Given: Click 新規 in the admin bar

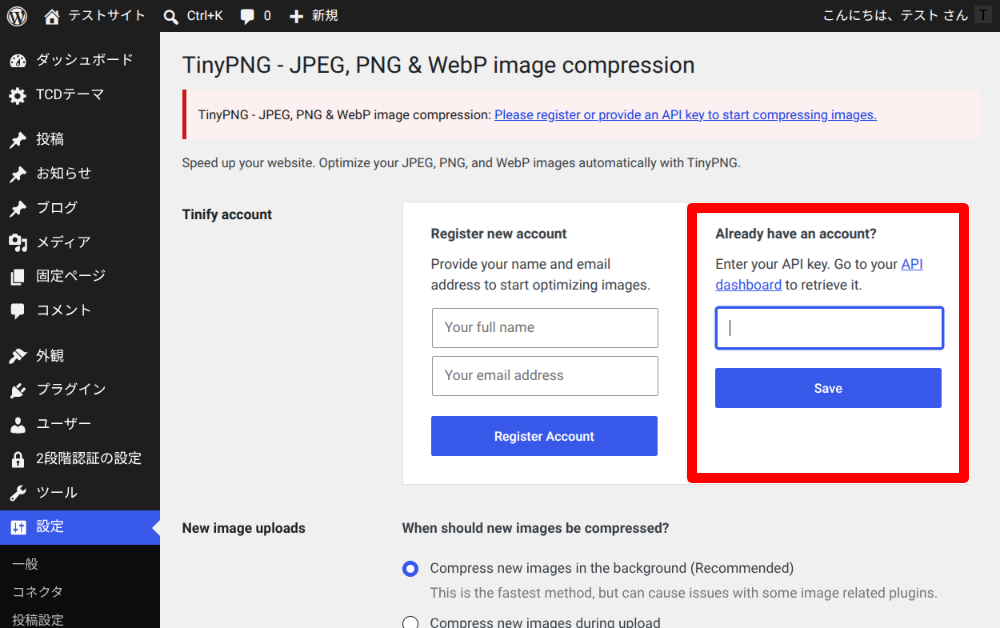Looking at the screenshot, I should tap(325, 16).
